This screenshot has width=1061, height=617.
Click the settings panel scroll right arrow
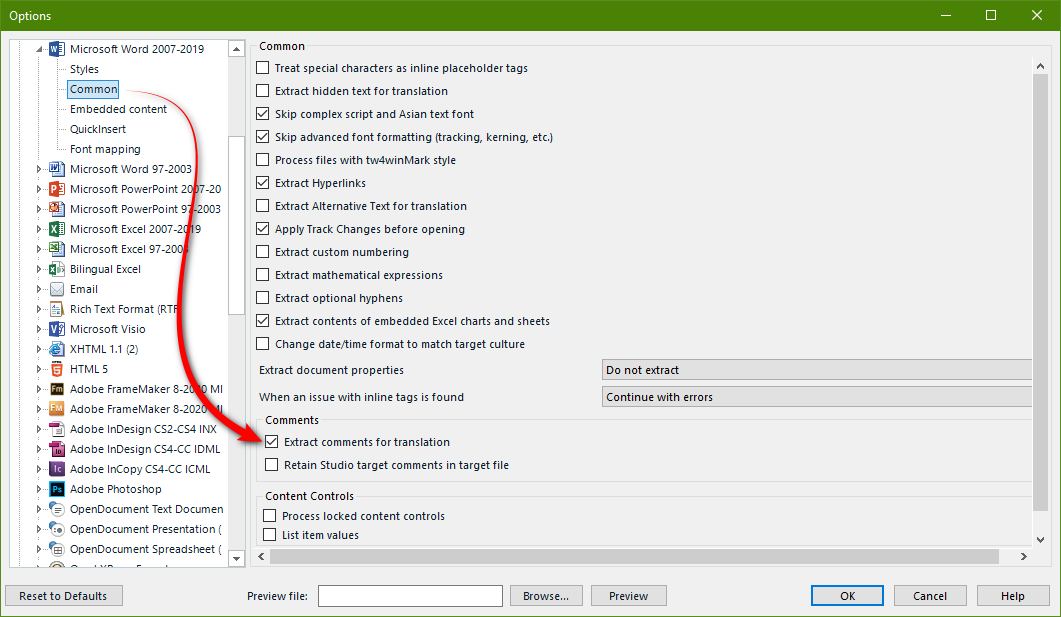coord(1024,556)
